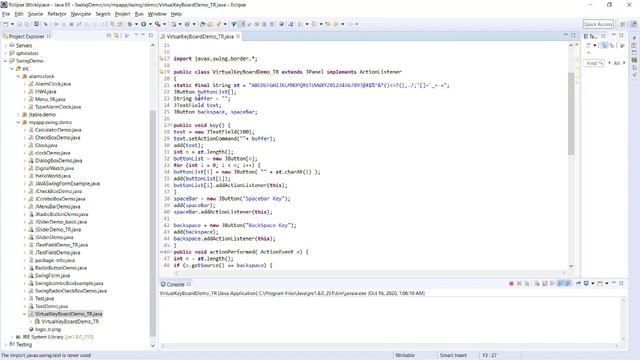The width and height of the screenshot is (640, 360).
Task: Click the Search flashlight toolbar icon
Action: [218, 24]
